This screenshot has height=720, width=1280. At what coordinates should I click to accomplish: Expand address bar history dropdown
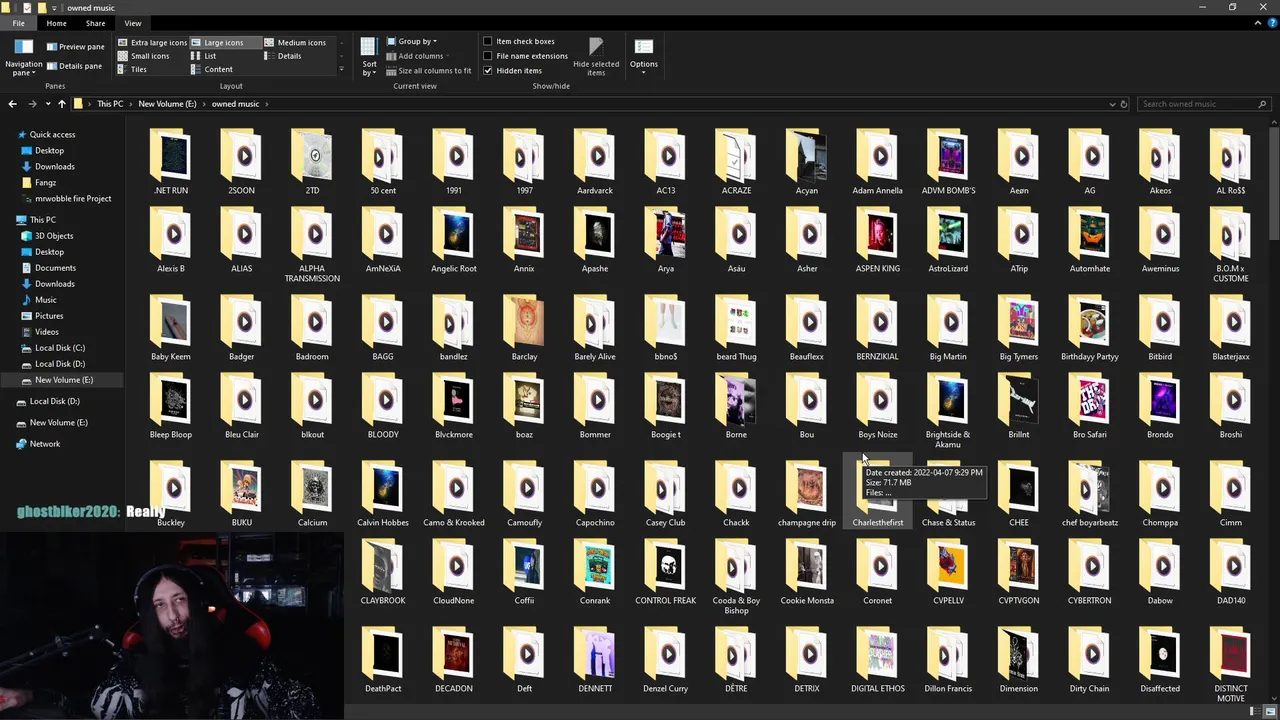pyautogui.click(x=1112, y=104)
